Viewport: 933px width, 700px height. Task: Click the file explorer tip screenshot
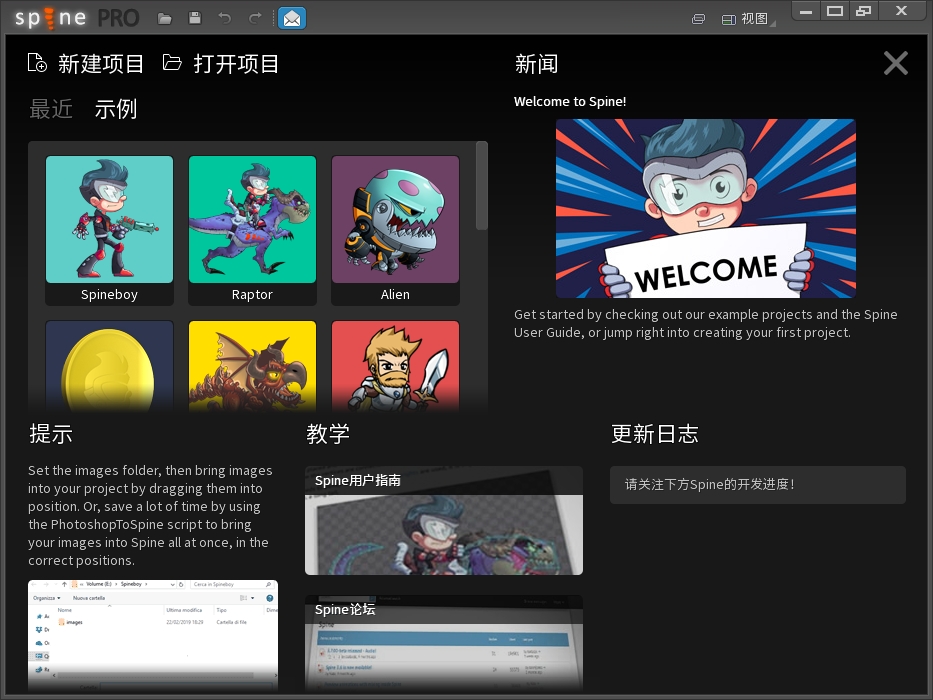153,635
